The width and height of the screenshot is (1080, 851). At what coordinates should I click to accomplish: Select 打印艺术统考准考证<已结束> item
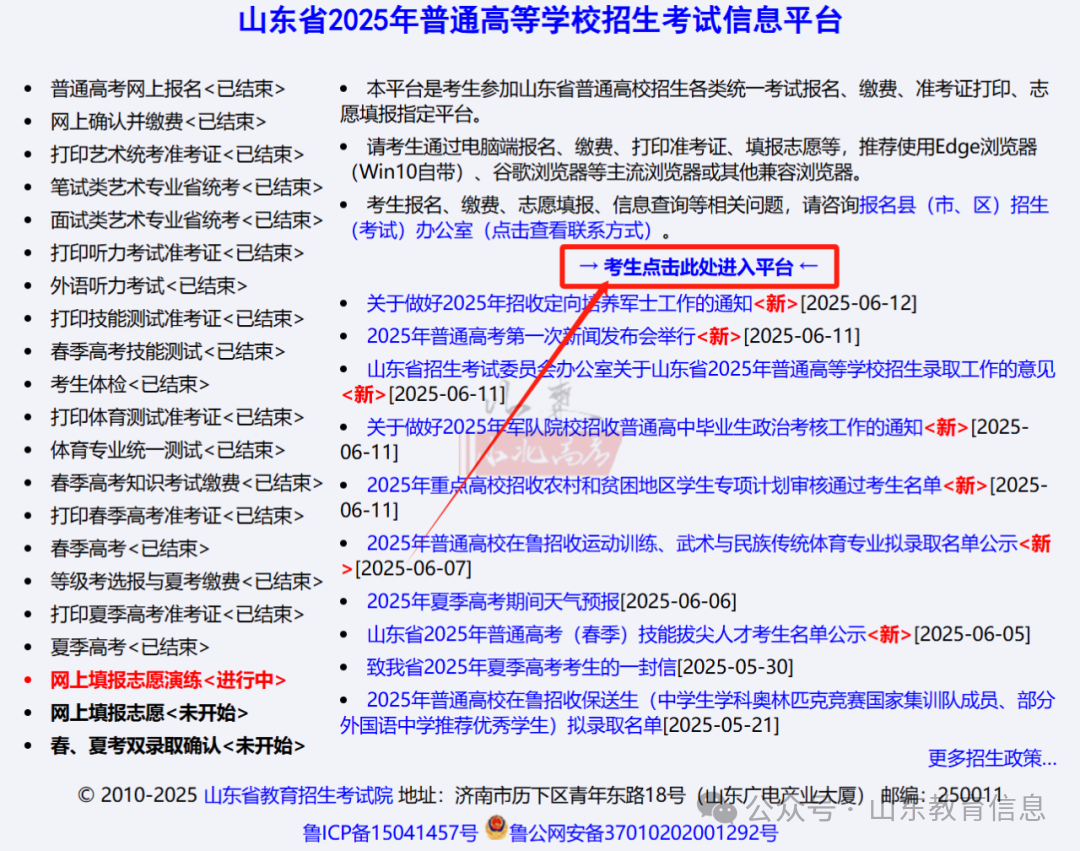click(x=177, y=154)
